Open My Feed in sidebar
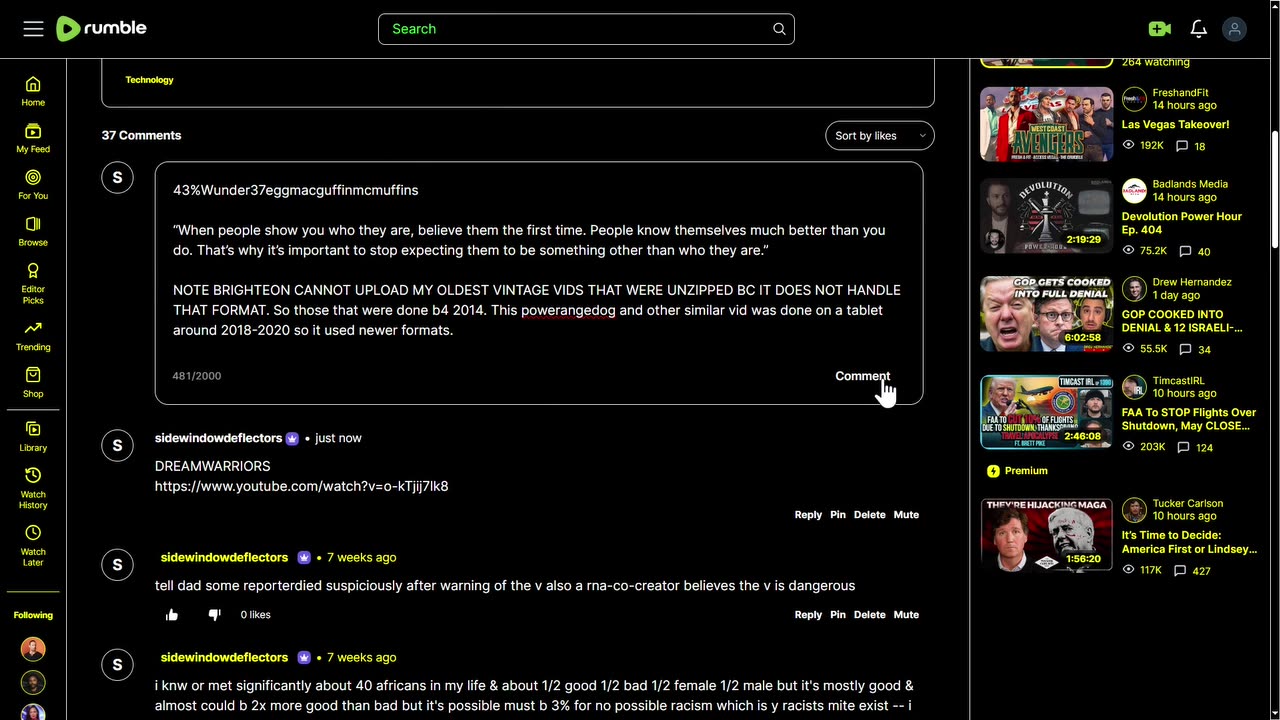Screen dimensions: 1280x720 (33, 138)
